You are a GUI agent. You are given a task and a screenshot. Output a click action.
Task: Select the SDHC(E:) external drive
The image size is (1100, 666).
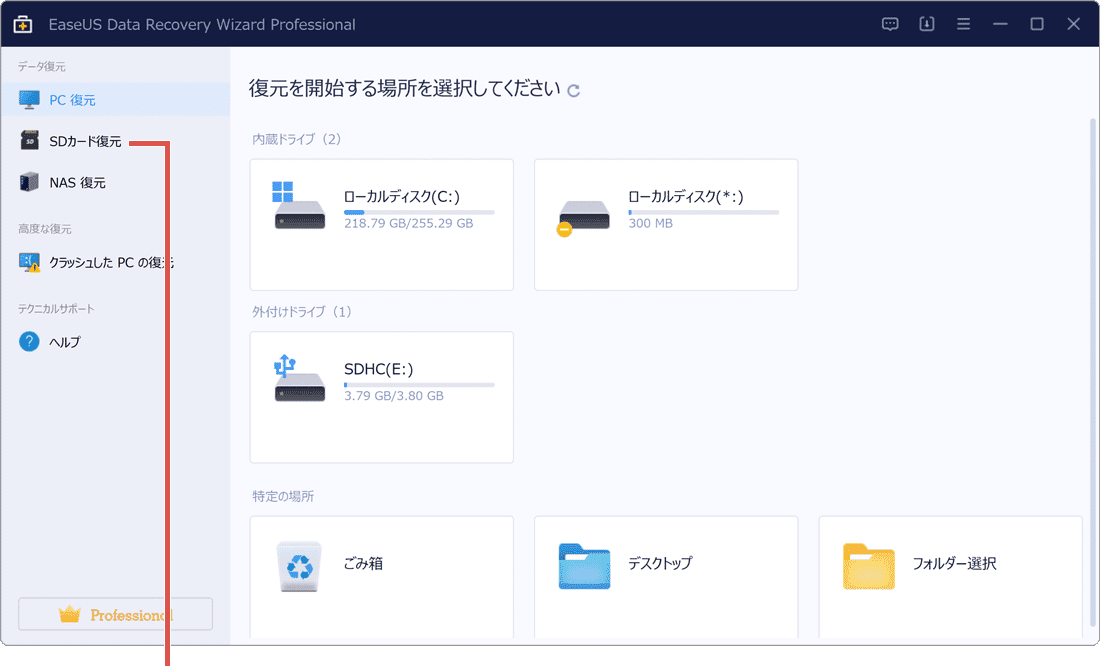(381, 397)
